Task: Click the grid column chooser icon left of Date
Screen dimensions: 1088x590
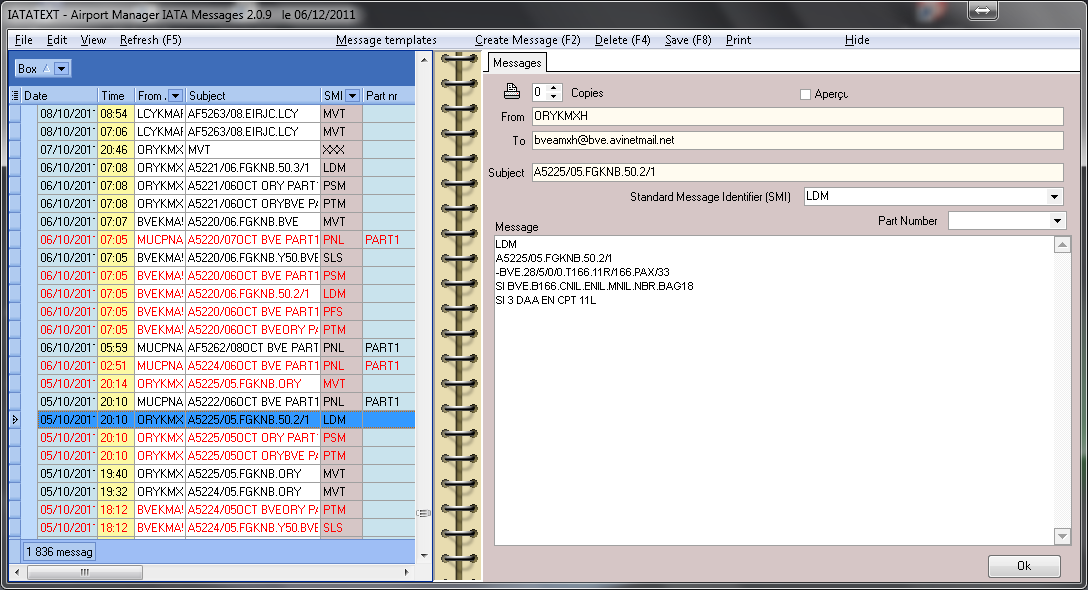Action: coord(15,96)
